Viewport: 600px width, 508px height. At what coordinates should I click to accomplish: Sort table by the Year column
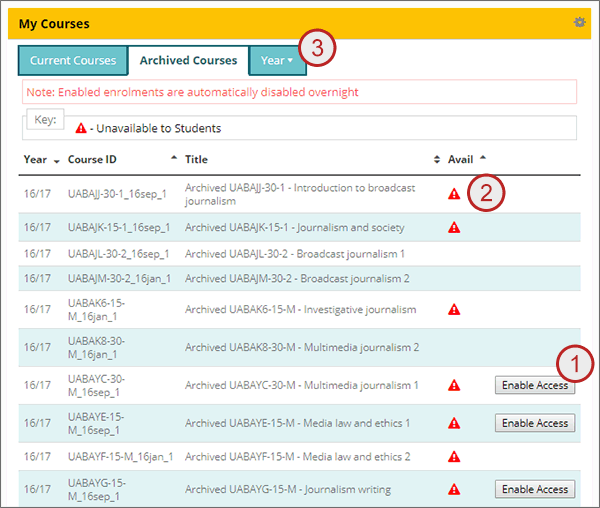point(41,160)
